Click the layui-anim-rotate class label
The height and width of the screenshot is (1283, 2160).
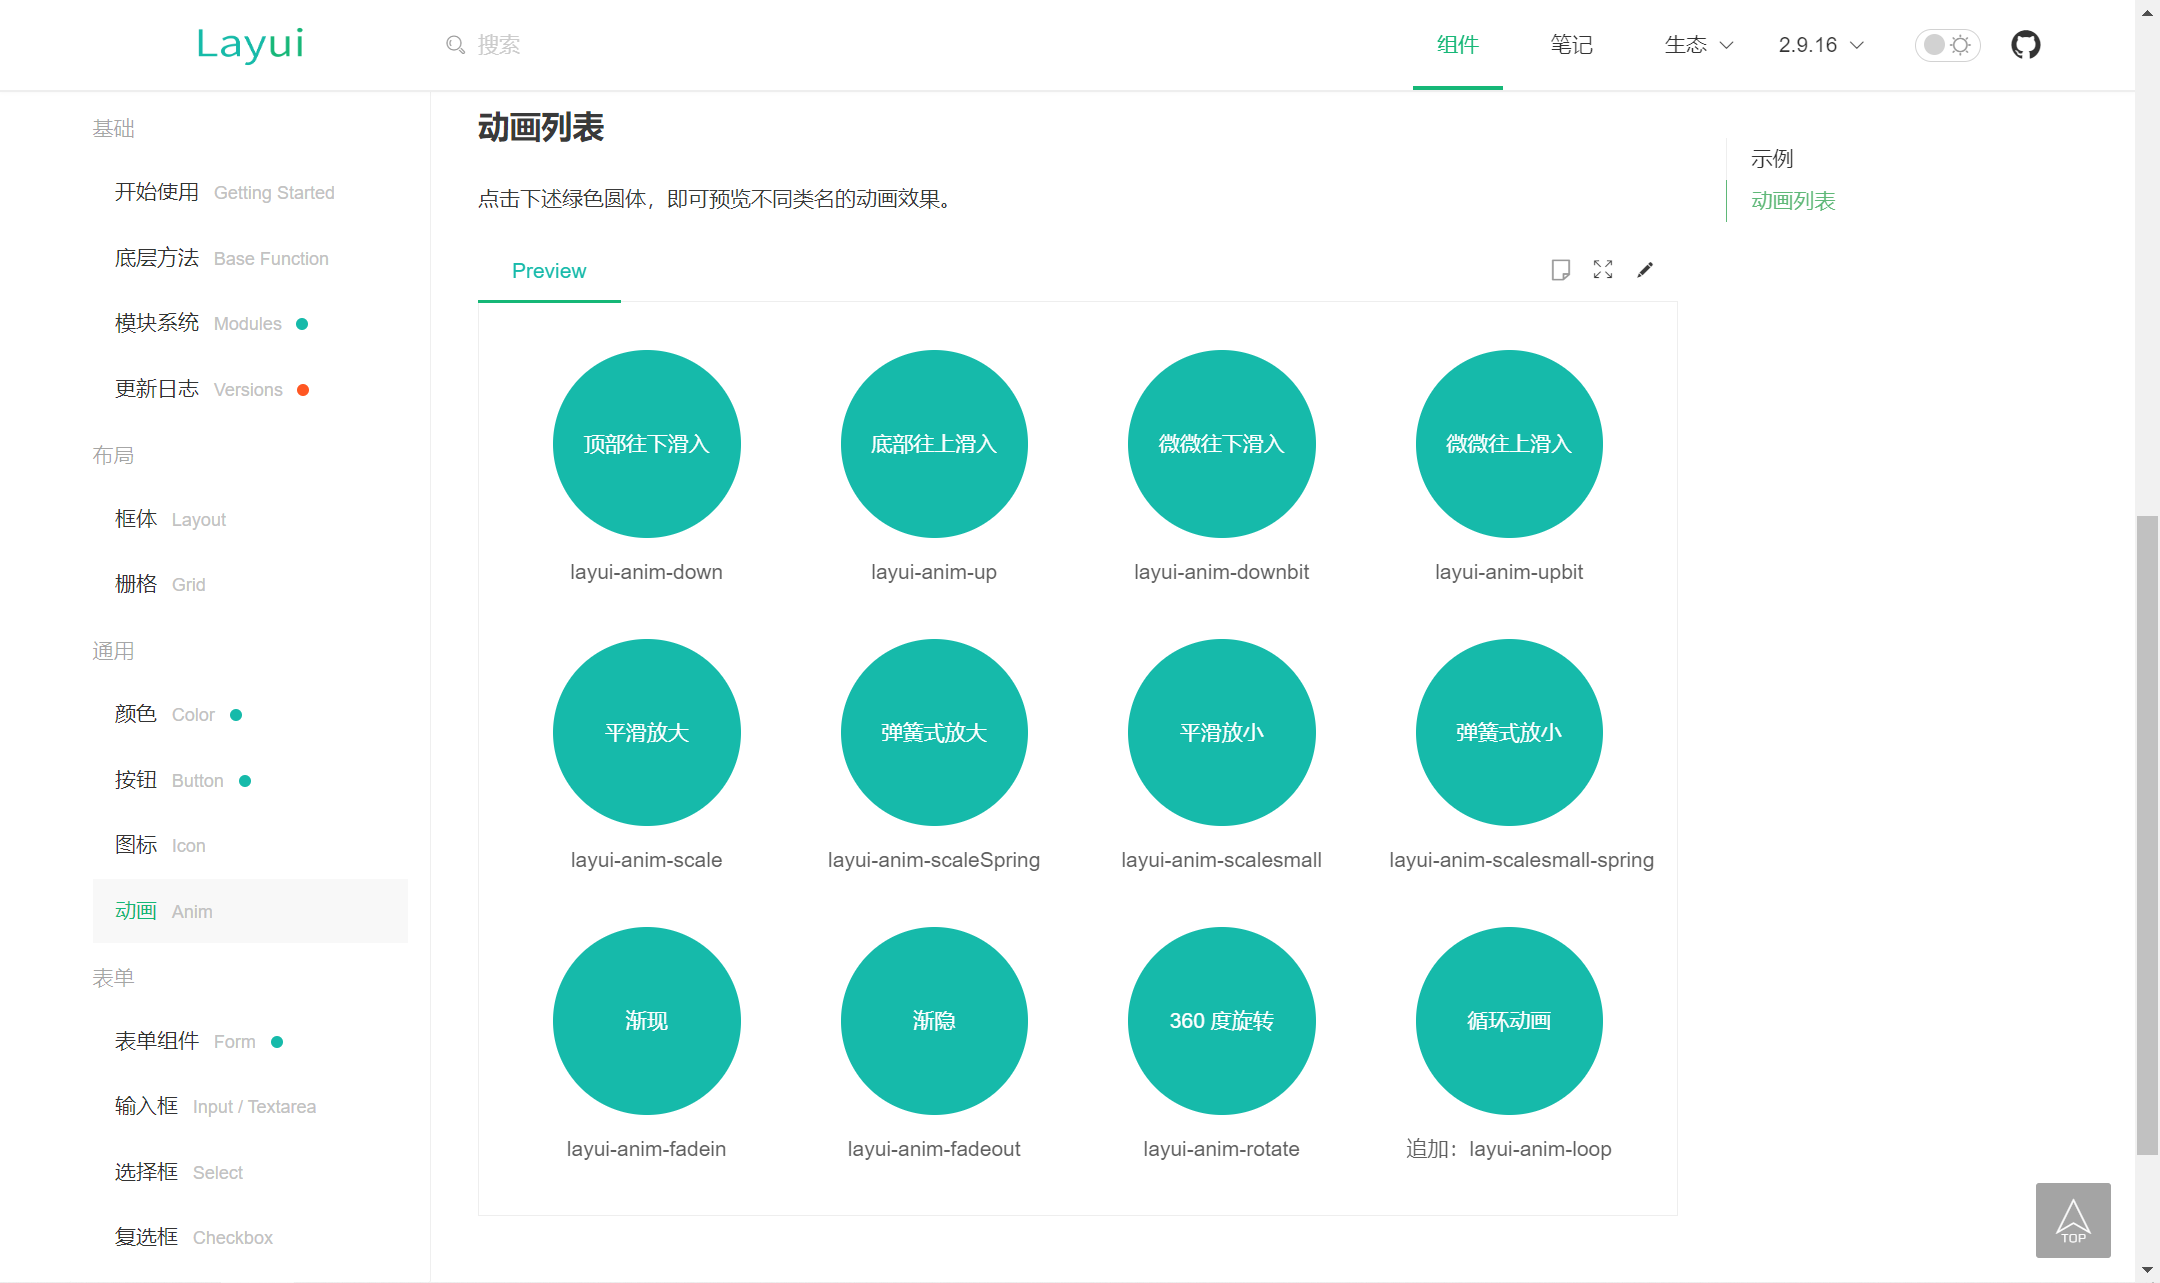pyautogui.click(x=1222, y=1149)
